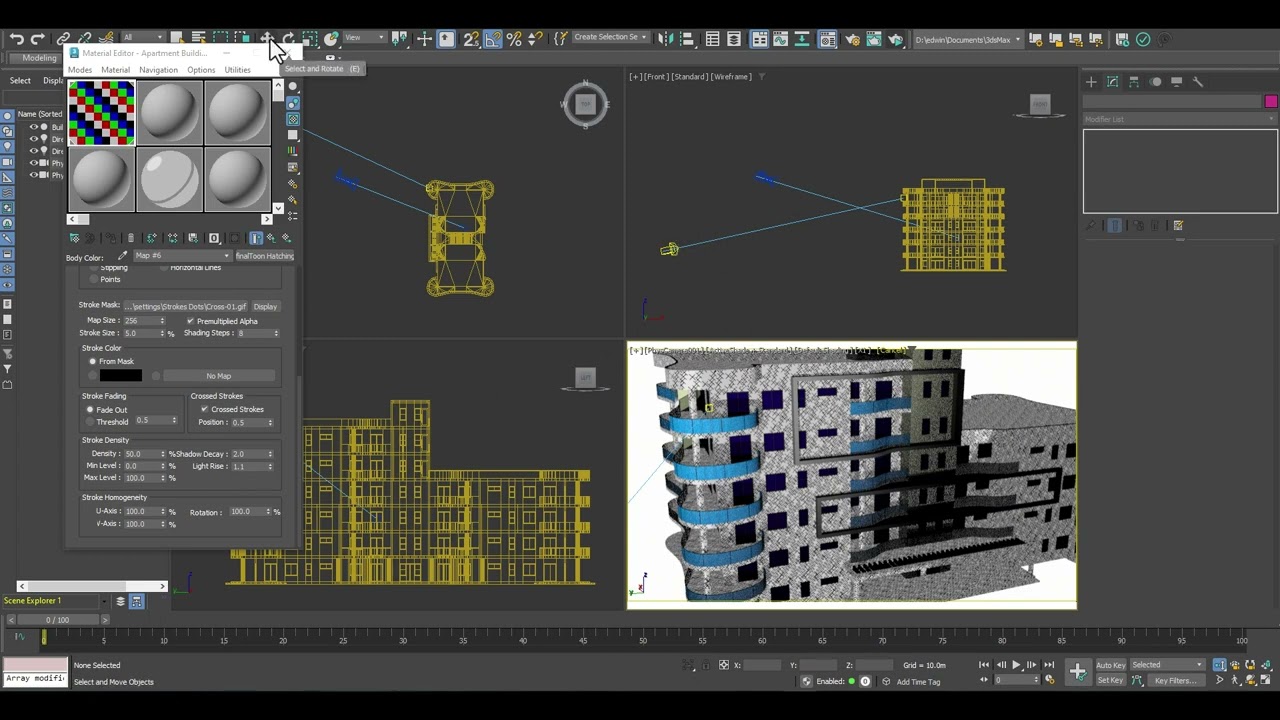Open the Modifier List dropdown

(1180, 119)
